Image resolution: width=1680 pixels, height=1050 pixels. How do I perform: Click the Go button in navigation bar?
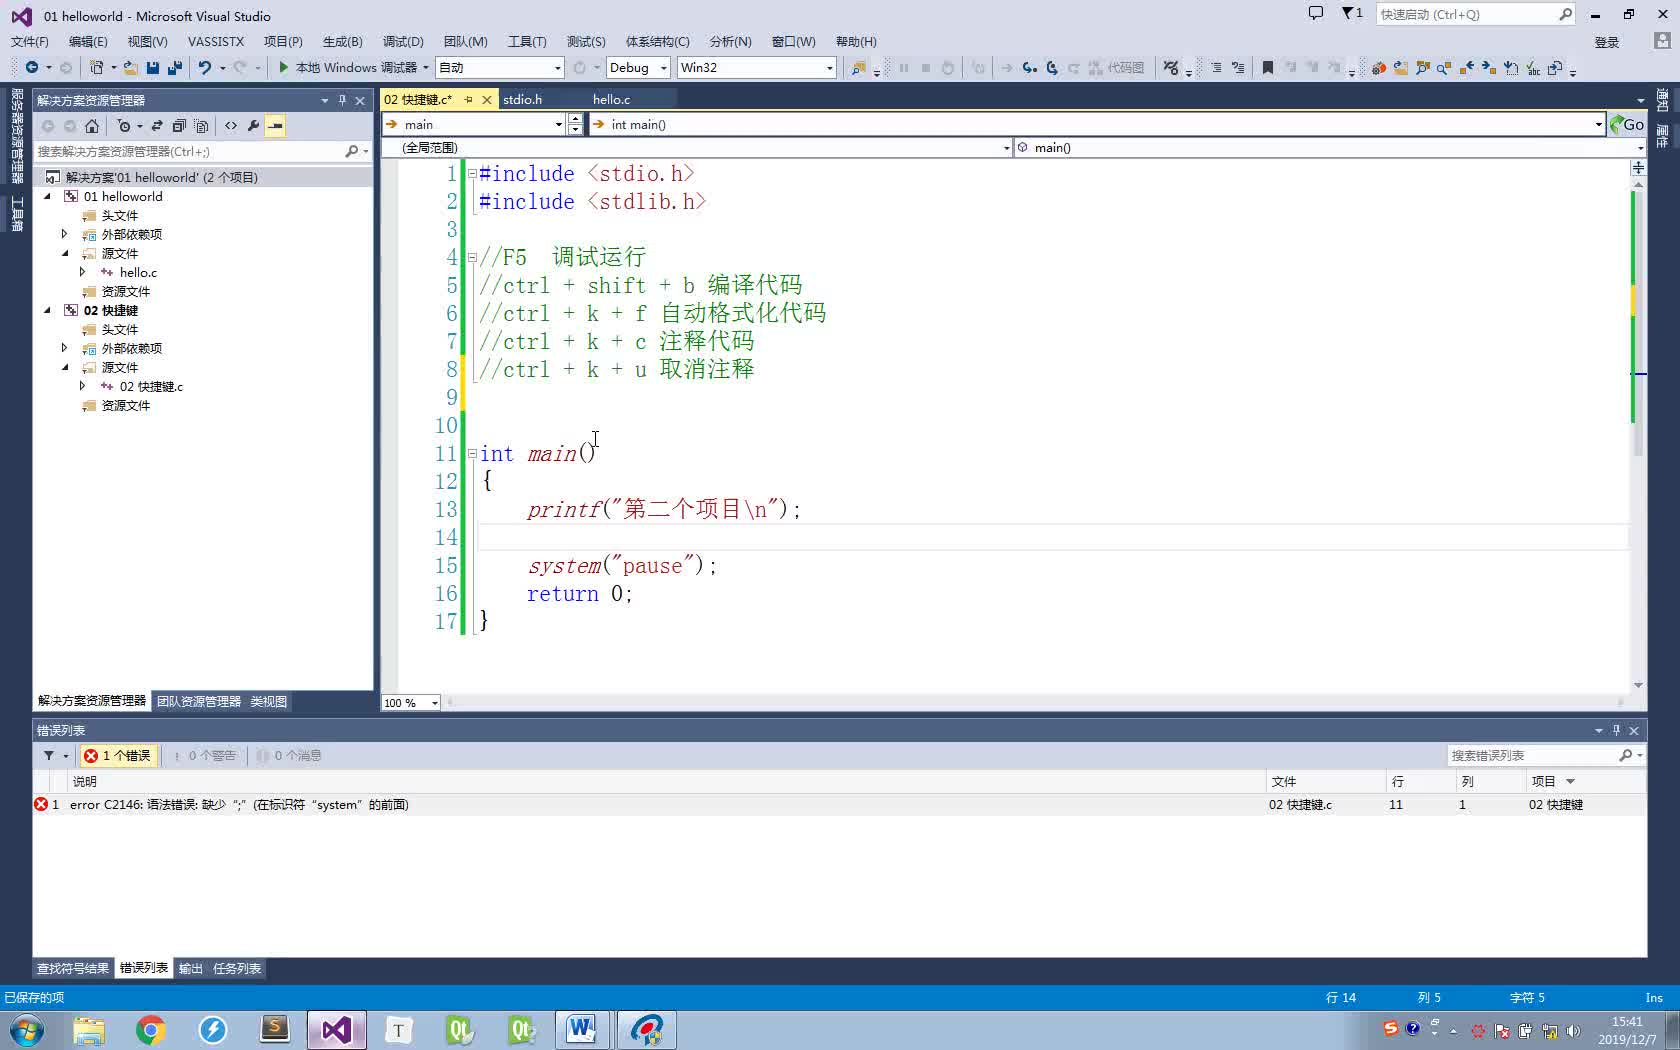click(1627, 124)
